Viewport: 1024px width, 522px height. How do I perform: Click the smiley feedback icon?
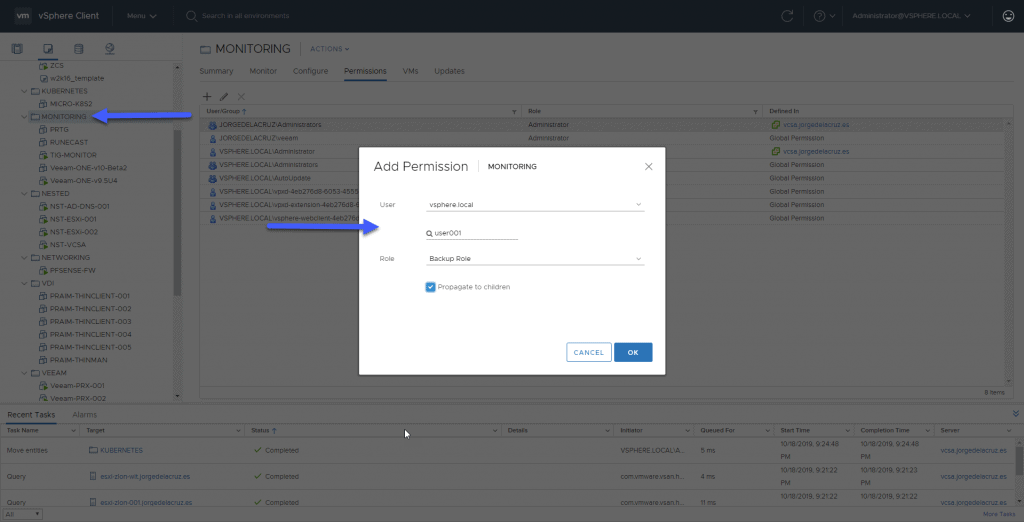point(1008,16)
